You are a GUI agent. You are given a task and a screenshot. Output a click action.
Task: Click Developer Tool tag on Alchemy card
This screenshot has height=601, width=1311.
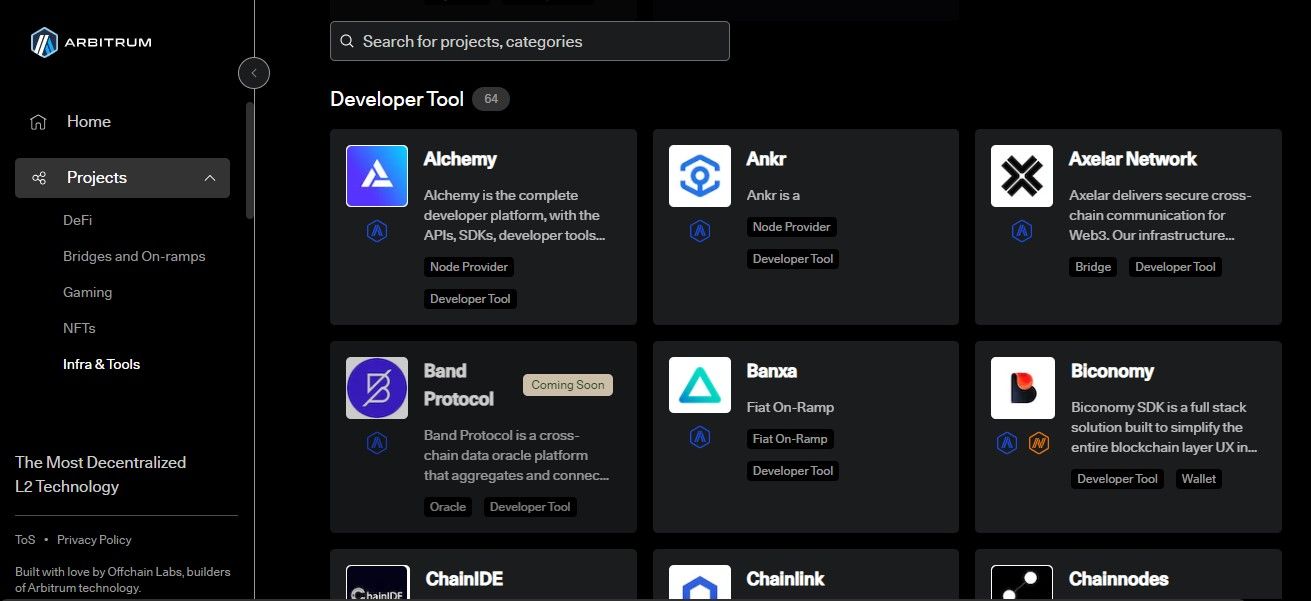tap(470, 299)
